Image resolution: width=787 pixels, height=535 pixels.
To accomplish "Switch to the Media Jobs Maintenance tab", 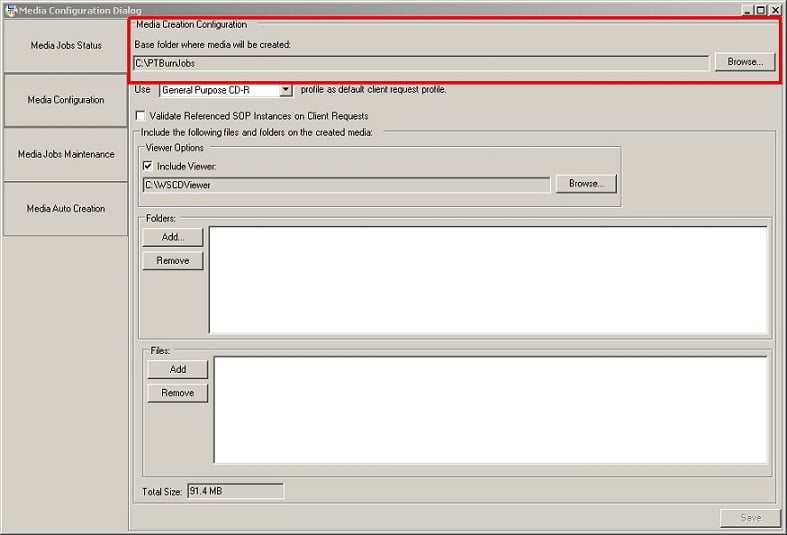I will 66,155.
